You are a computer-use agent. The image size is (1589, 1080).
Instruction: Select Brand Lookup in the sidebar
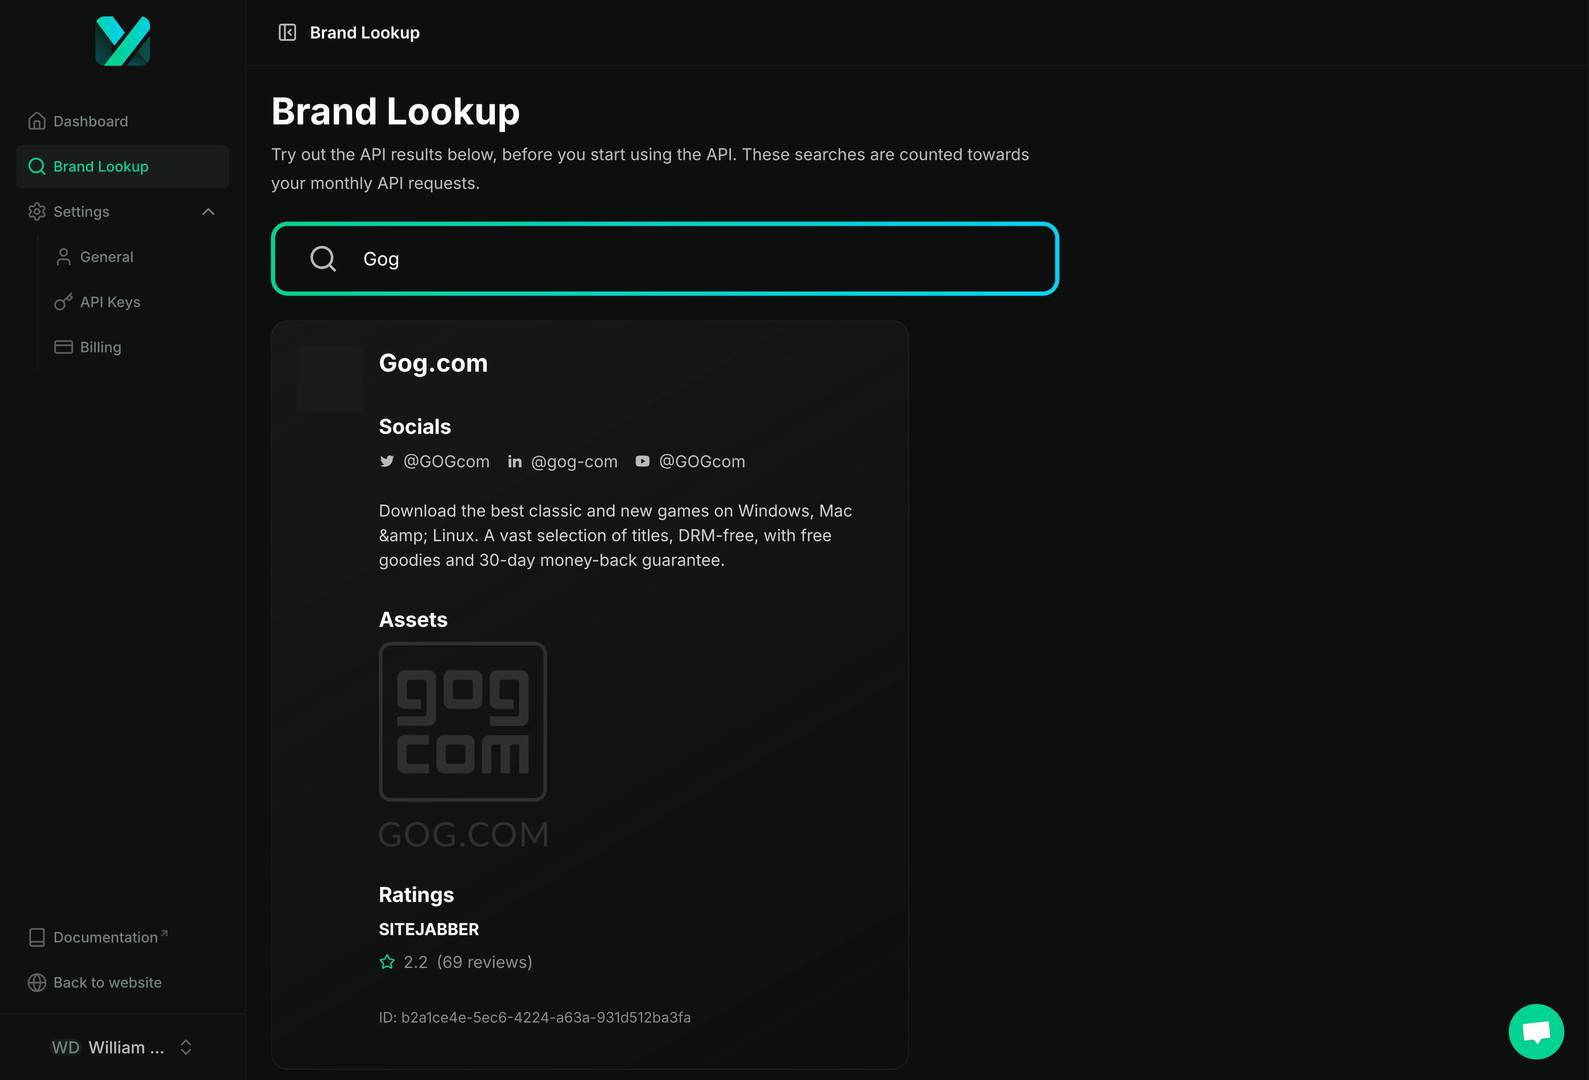pos(100,166)
